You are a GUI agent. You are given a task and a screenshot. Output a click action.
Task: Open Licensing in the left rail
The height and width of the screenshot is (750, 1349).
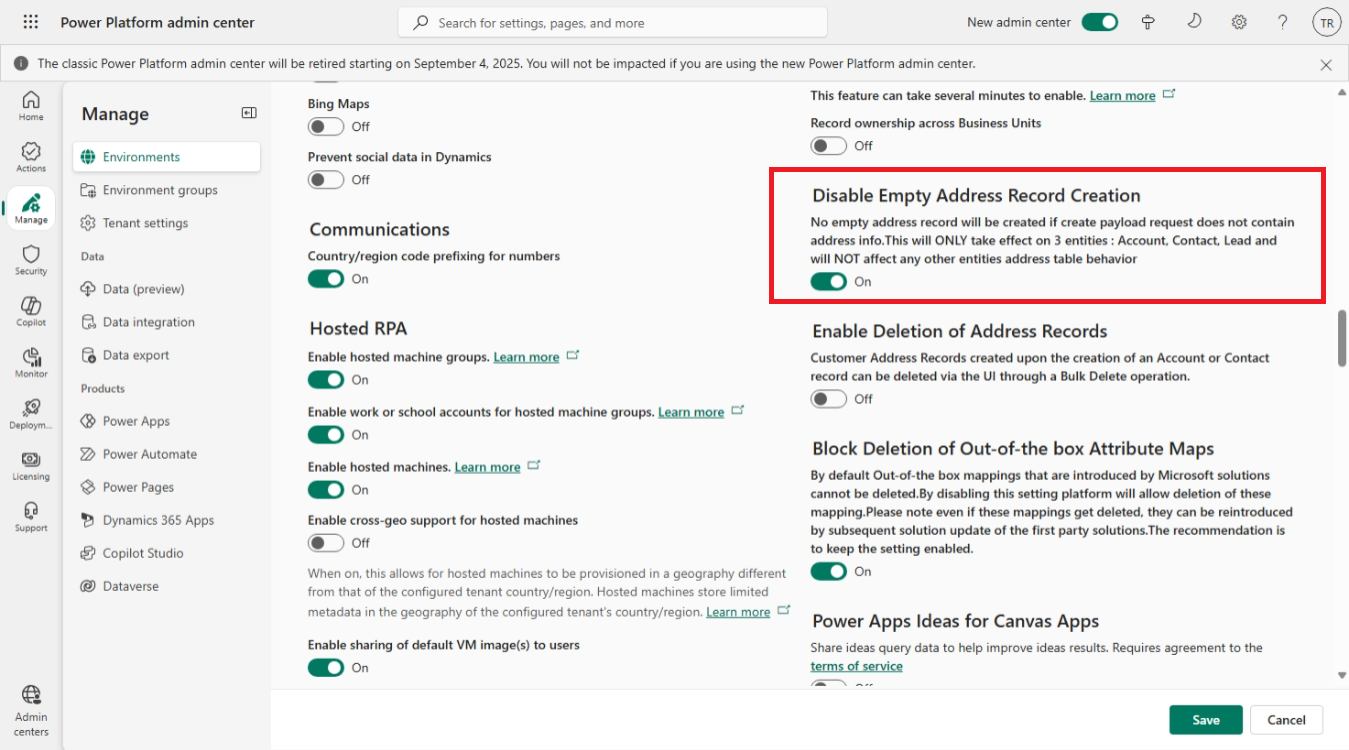(31, 465)
